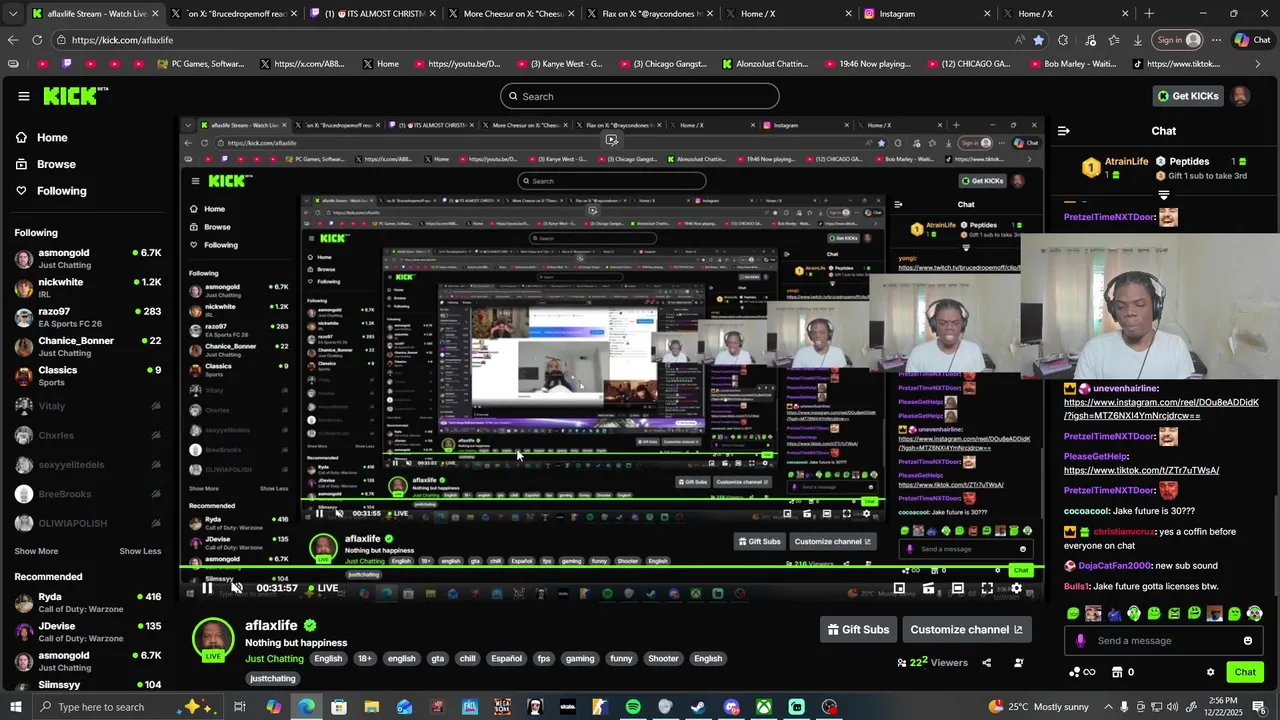This screenshot has height=720, width=1280.
Task: Open asmongold channel in Following list
Action: click(x=87, y=259)
